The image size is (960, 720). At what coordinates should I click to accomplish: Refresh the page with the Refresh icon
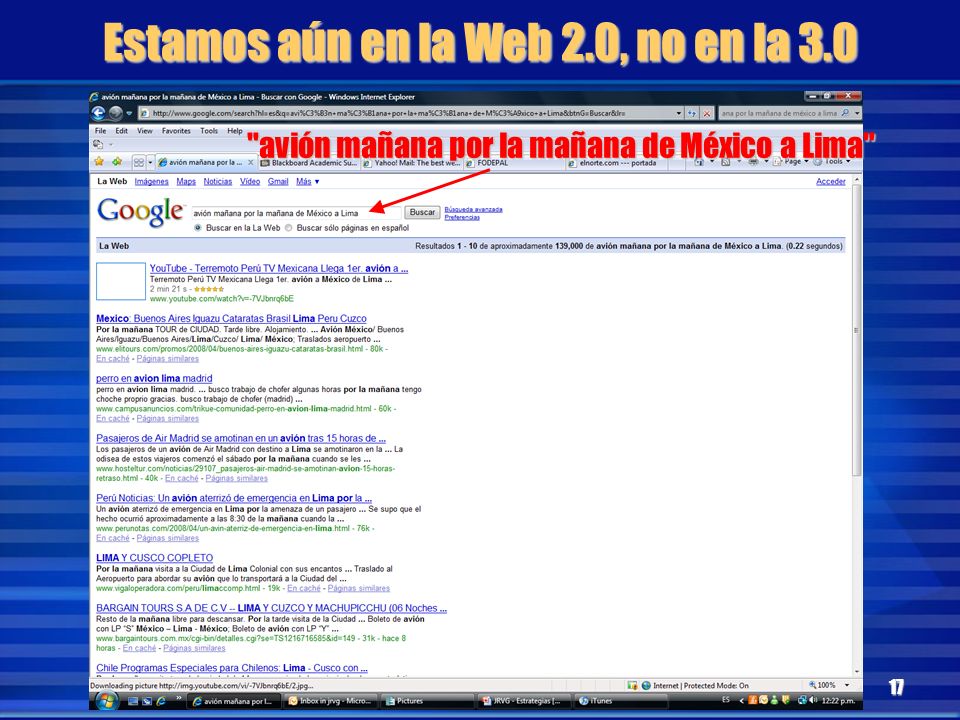[692, 113]
